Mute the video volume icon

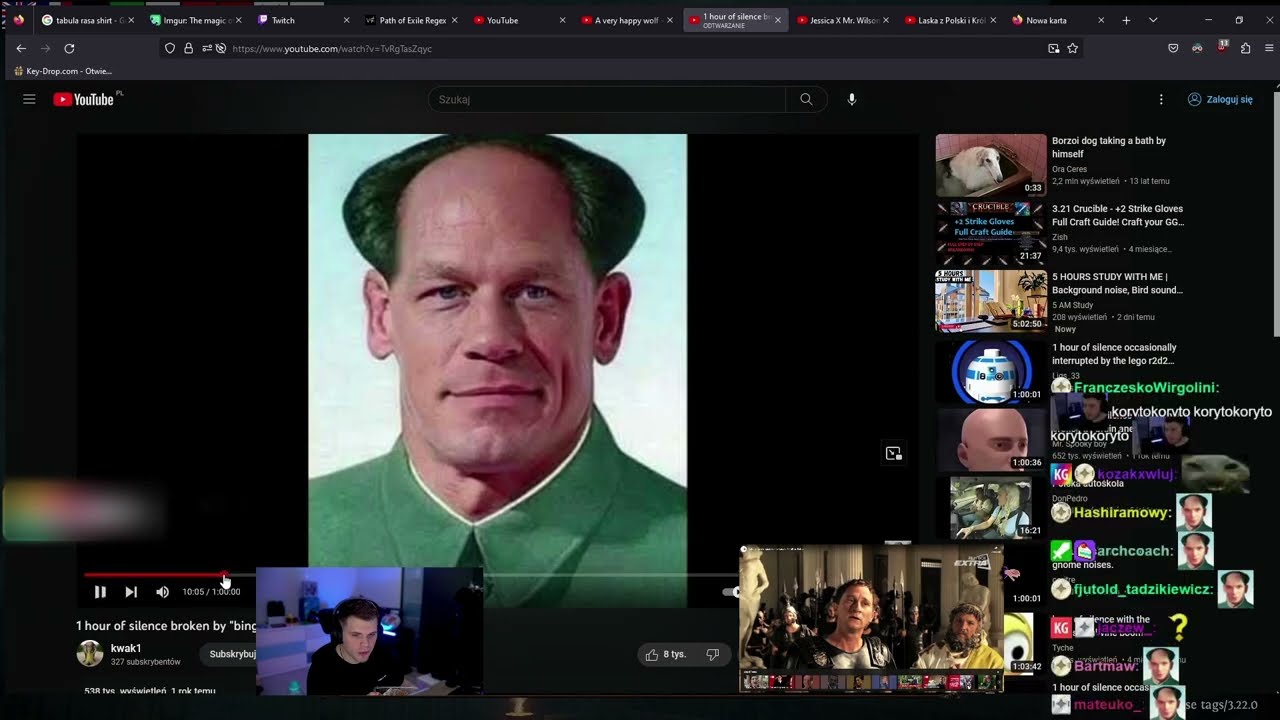click(162, 592)
